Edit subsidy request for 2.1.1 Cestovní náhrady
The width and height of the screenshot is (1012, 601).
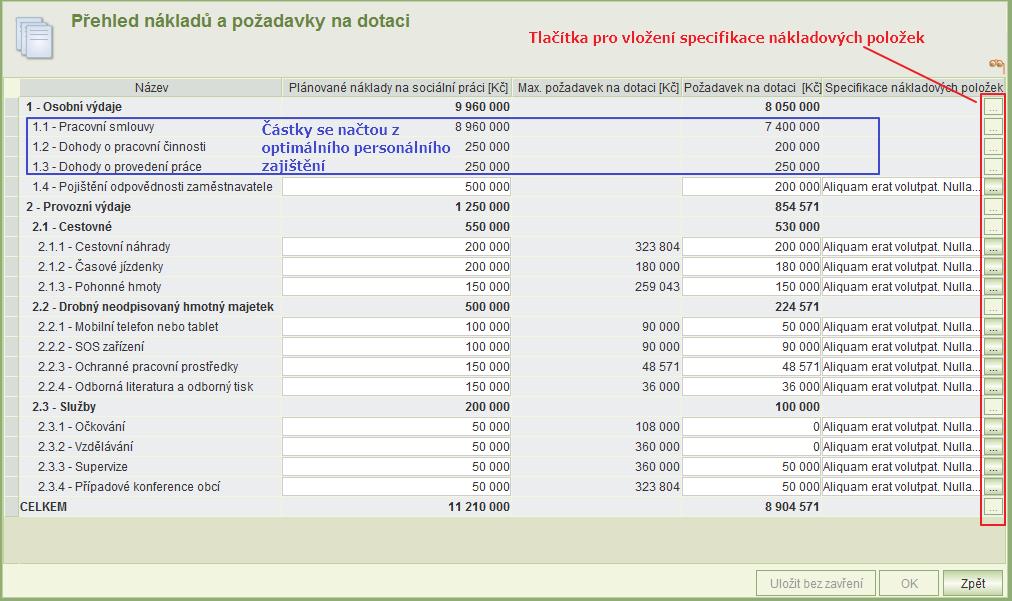[x=751, y=247]
